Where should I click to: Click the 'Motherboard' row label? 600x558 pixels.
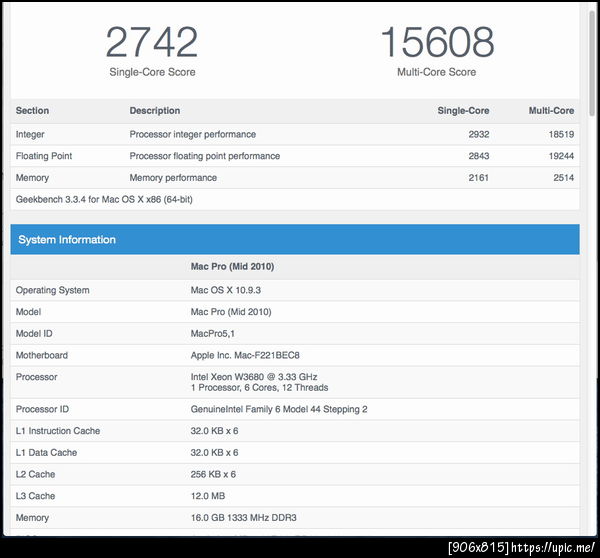tap(42, 355)
